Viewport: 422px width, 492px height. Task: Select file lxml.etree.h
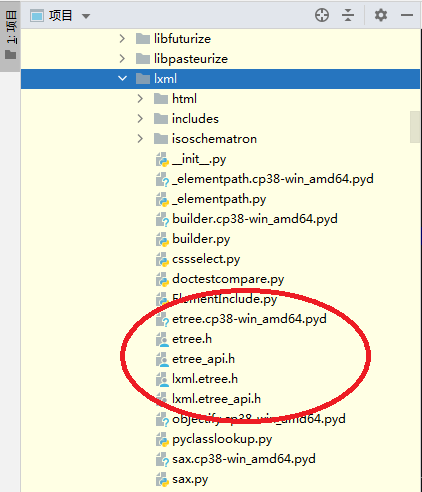click(x=205, y=379)
